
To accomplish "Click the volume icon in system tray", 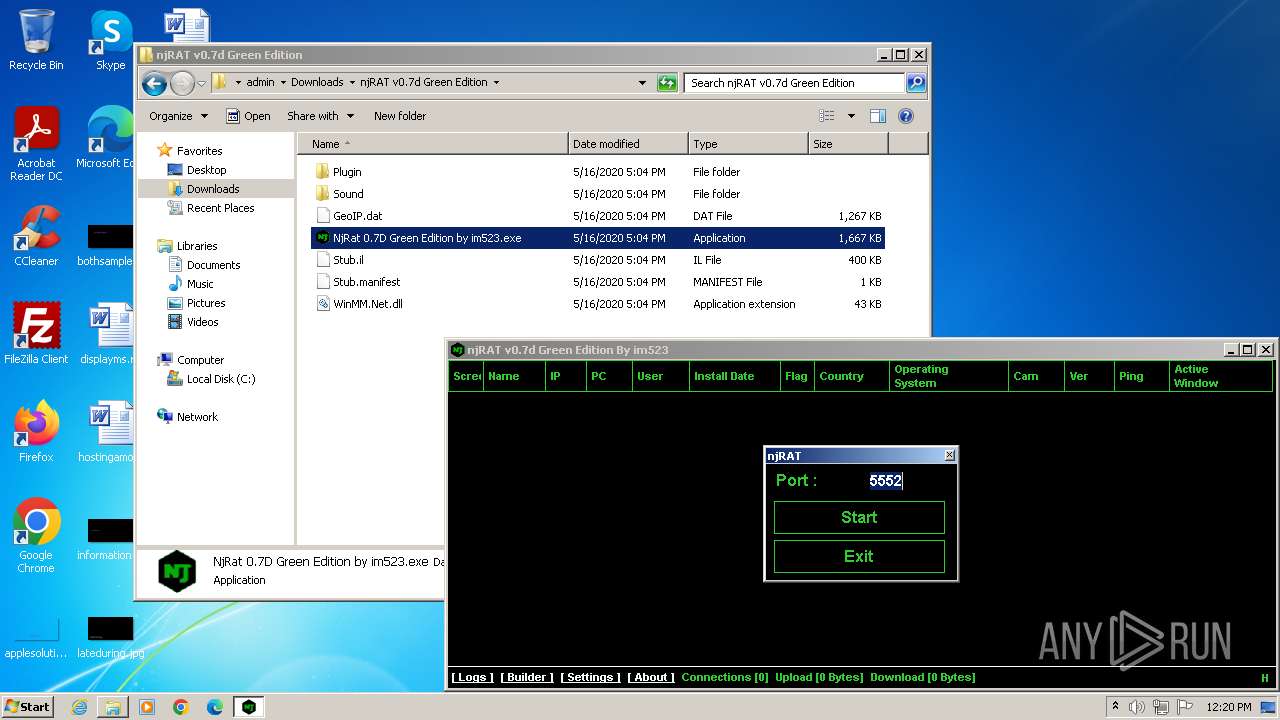I will click(1137, 707).
